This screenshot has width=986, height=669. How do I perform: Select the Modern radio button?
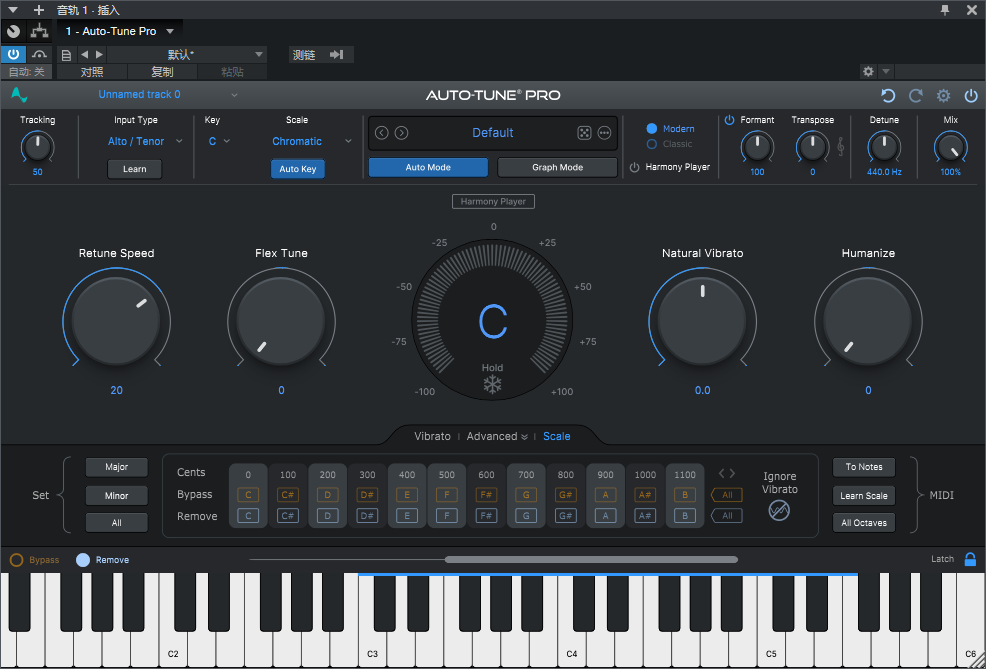click(651, 128)
